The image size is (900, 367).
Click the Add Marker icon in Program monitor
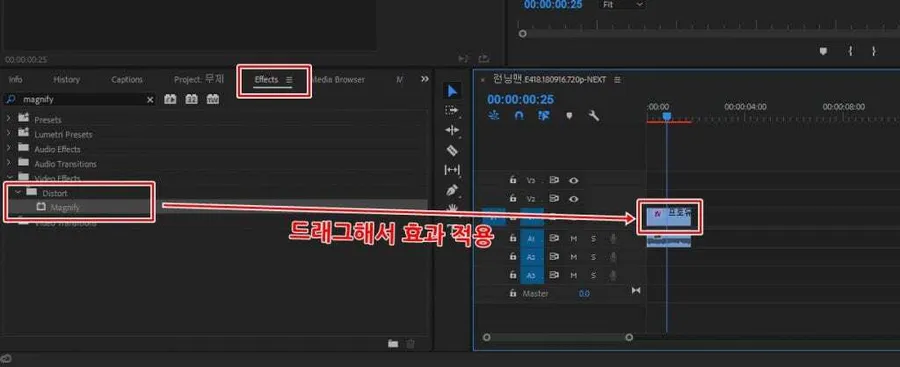pos(823,51)
